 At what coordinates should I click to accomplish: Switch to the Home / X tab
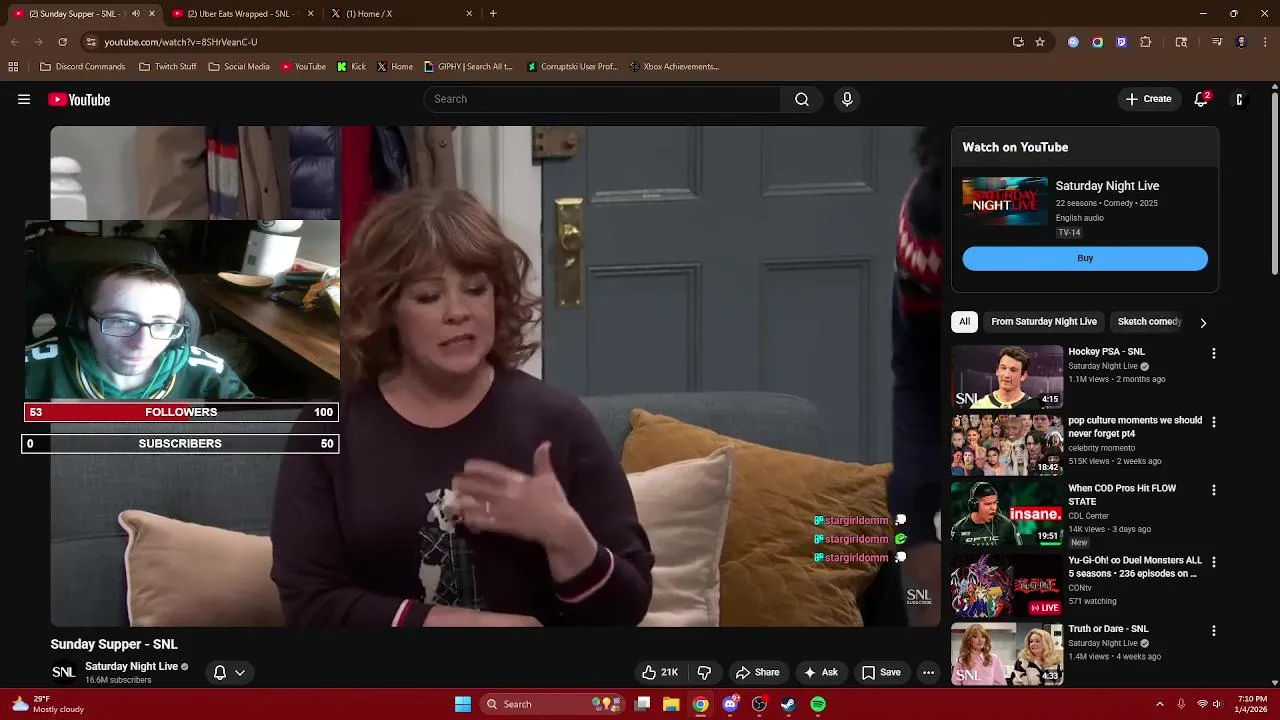[400, 14]
